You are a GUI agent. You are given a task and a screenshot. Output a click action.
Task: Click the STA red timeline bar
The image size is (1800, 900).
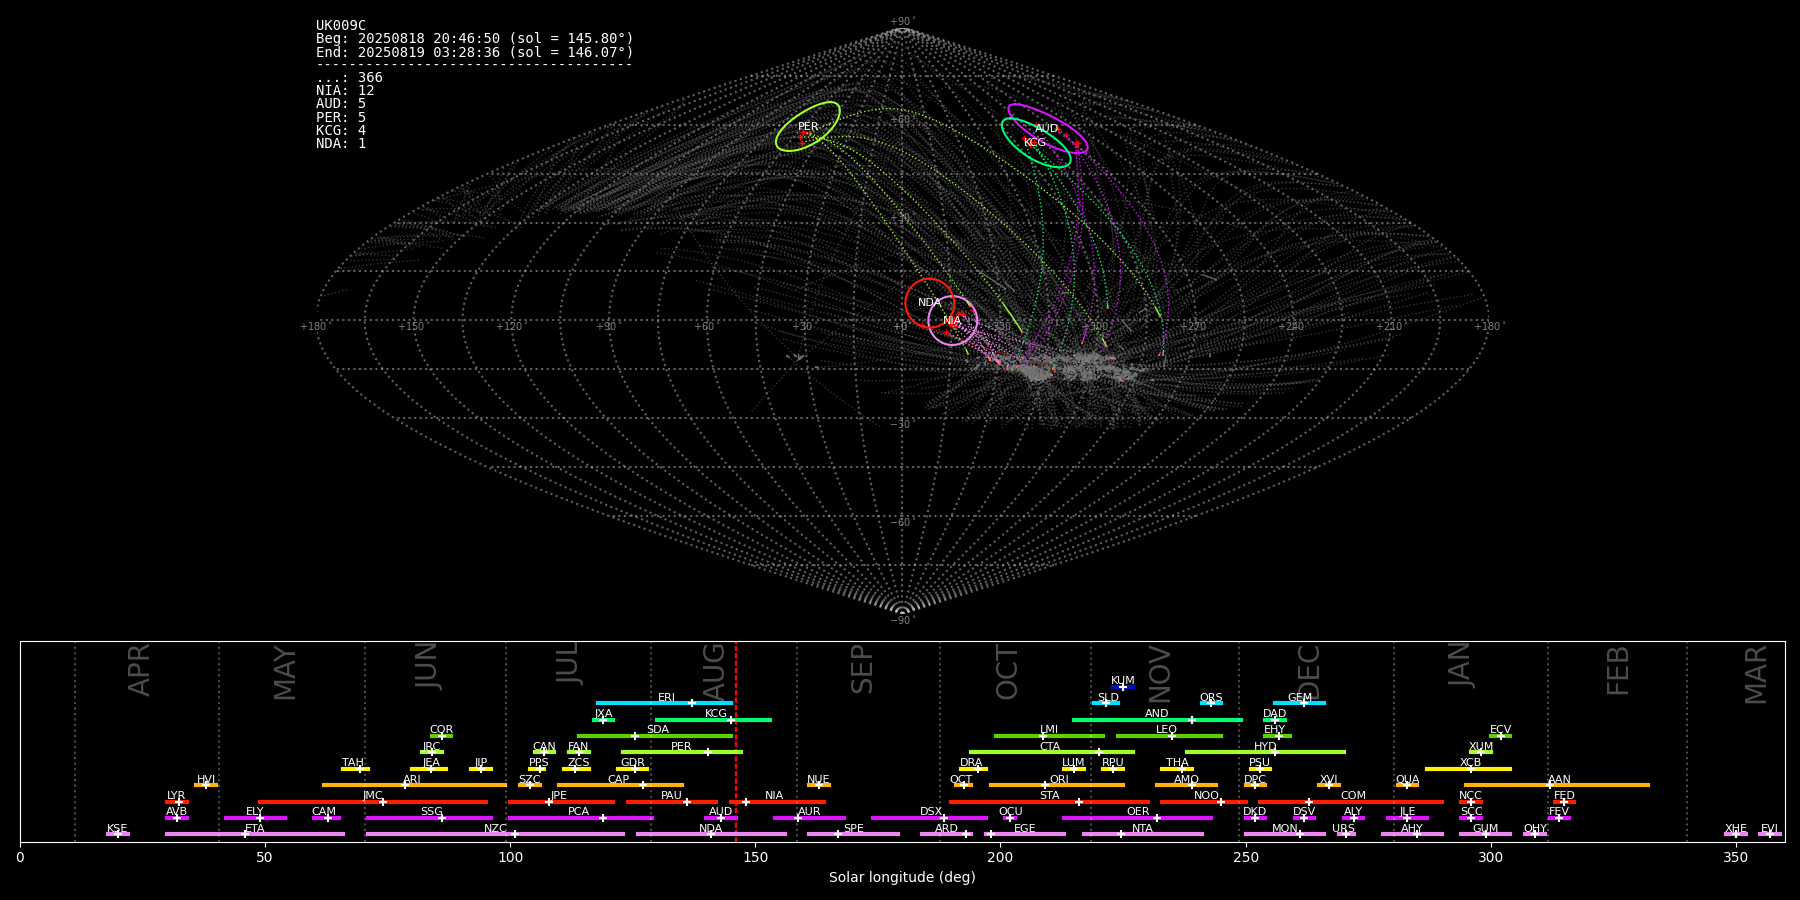coord(1049,802)
